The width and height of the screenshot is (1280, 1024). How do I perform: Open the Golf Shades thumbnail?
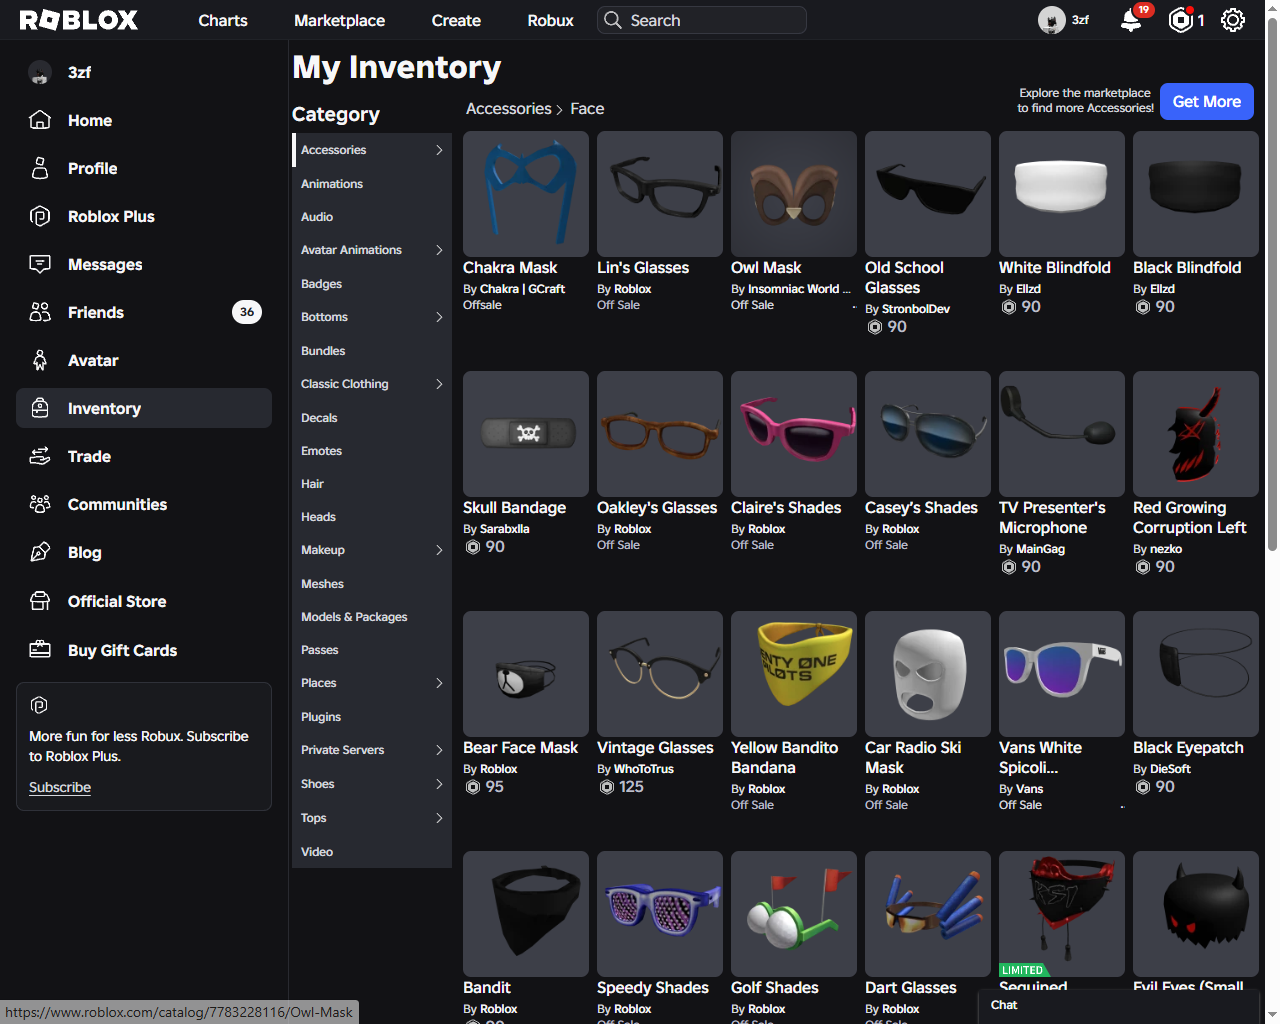point(794,914)
